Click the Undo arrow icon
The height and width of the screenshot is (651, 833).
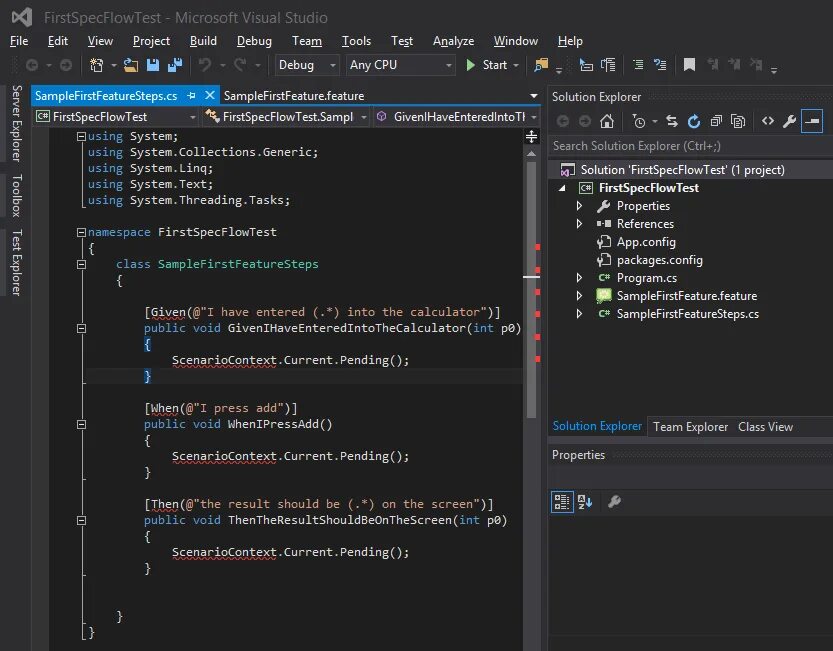(205, 65)
